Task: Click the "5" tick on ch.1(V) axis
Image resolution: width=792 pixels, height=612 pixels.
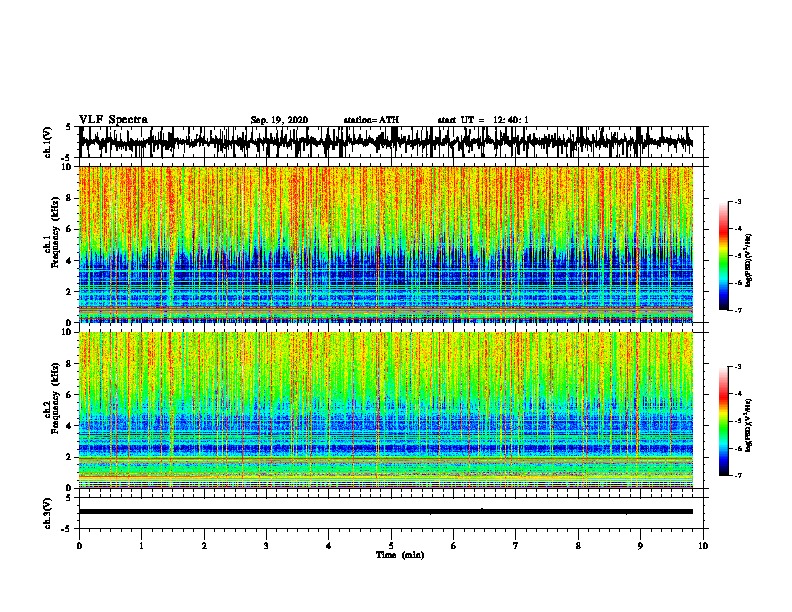Action: pos(68,127)
